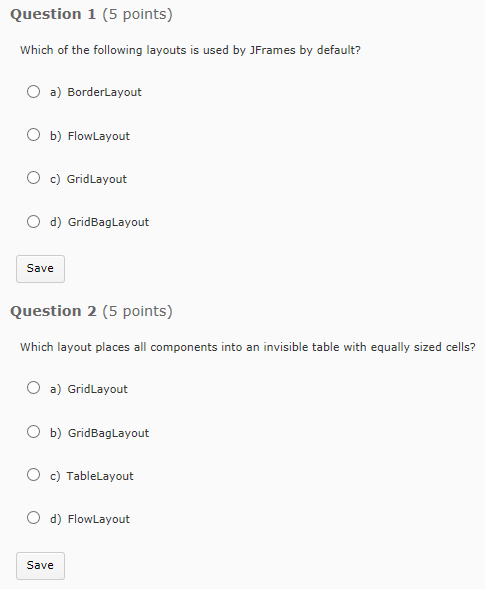Screen dimensions: 485x589
Task: Click the 'a) BorderLayout' answer label text
Action: click(x=96, y=92)
